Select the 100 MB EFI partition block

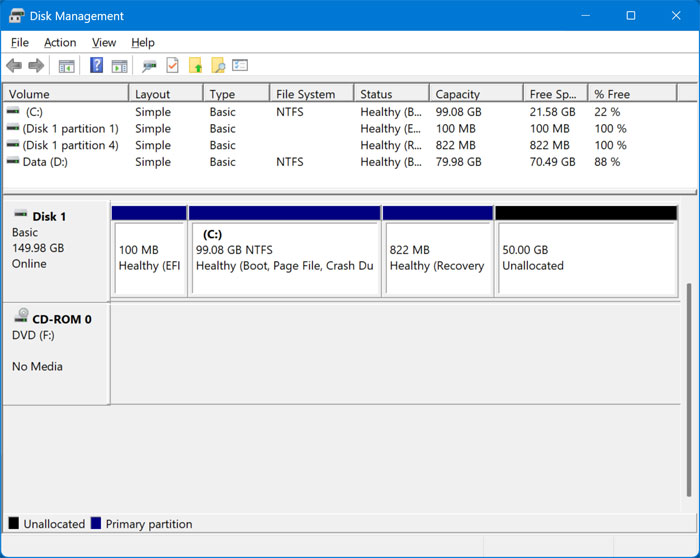[x=149, y=251]
